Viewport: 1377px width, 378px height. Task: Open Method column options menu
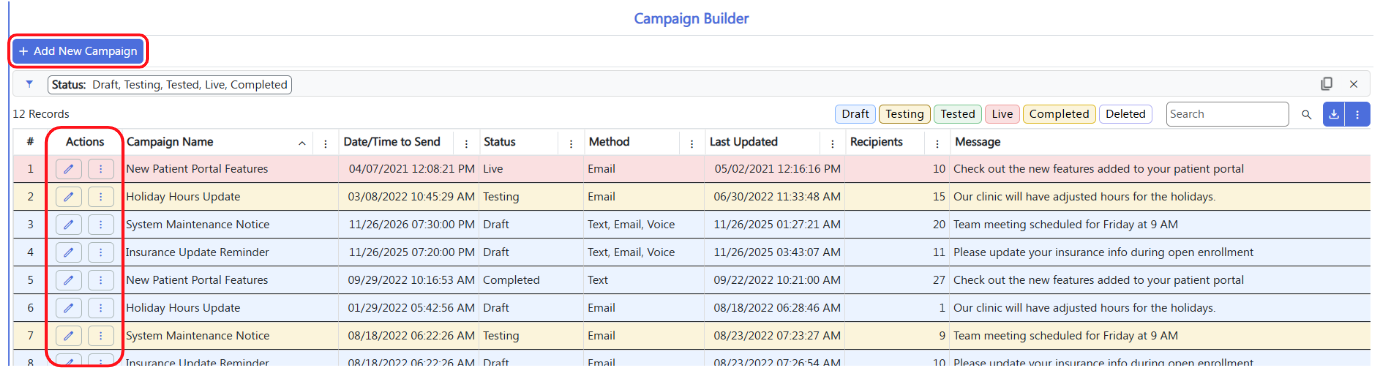click(x=692, y=143)
